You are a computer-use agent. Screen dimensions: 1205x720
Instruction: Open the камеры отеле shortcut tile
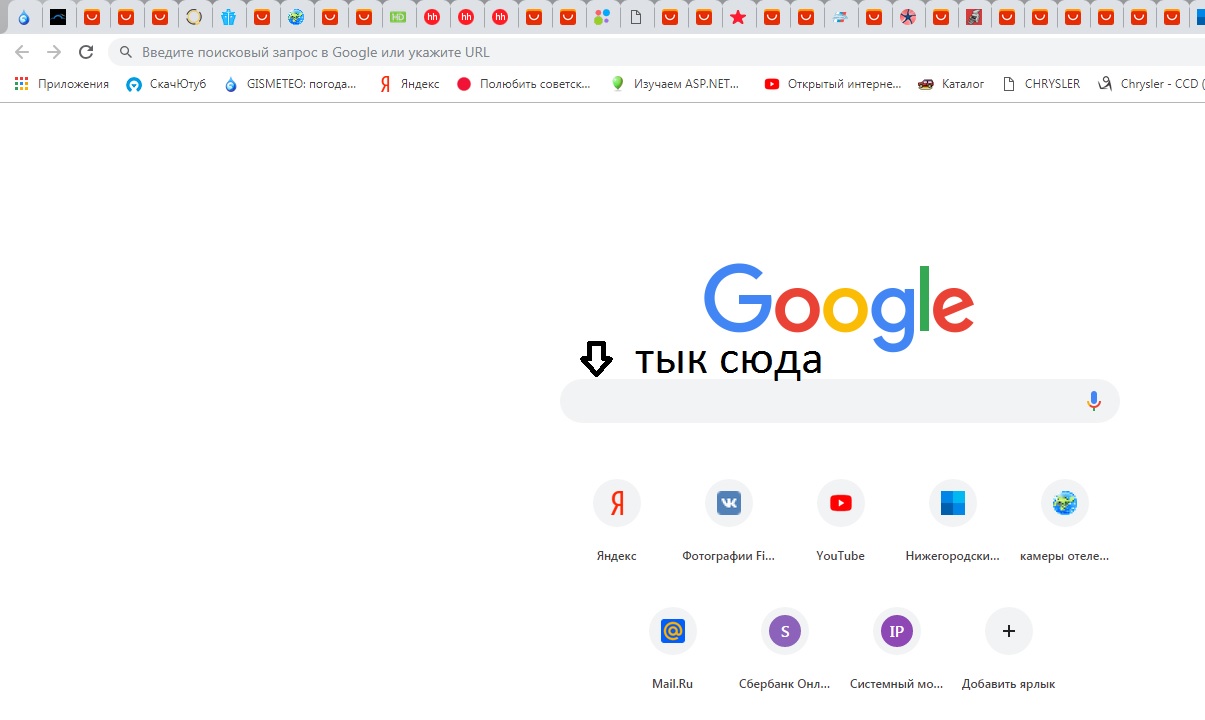click(1064, 503)
